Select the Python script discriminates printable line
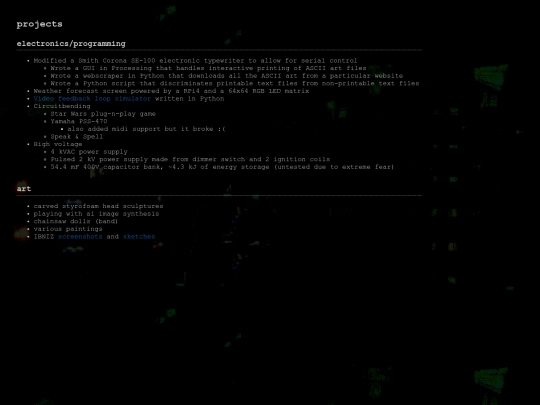 click(235, 83)
